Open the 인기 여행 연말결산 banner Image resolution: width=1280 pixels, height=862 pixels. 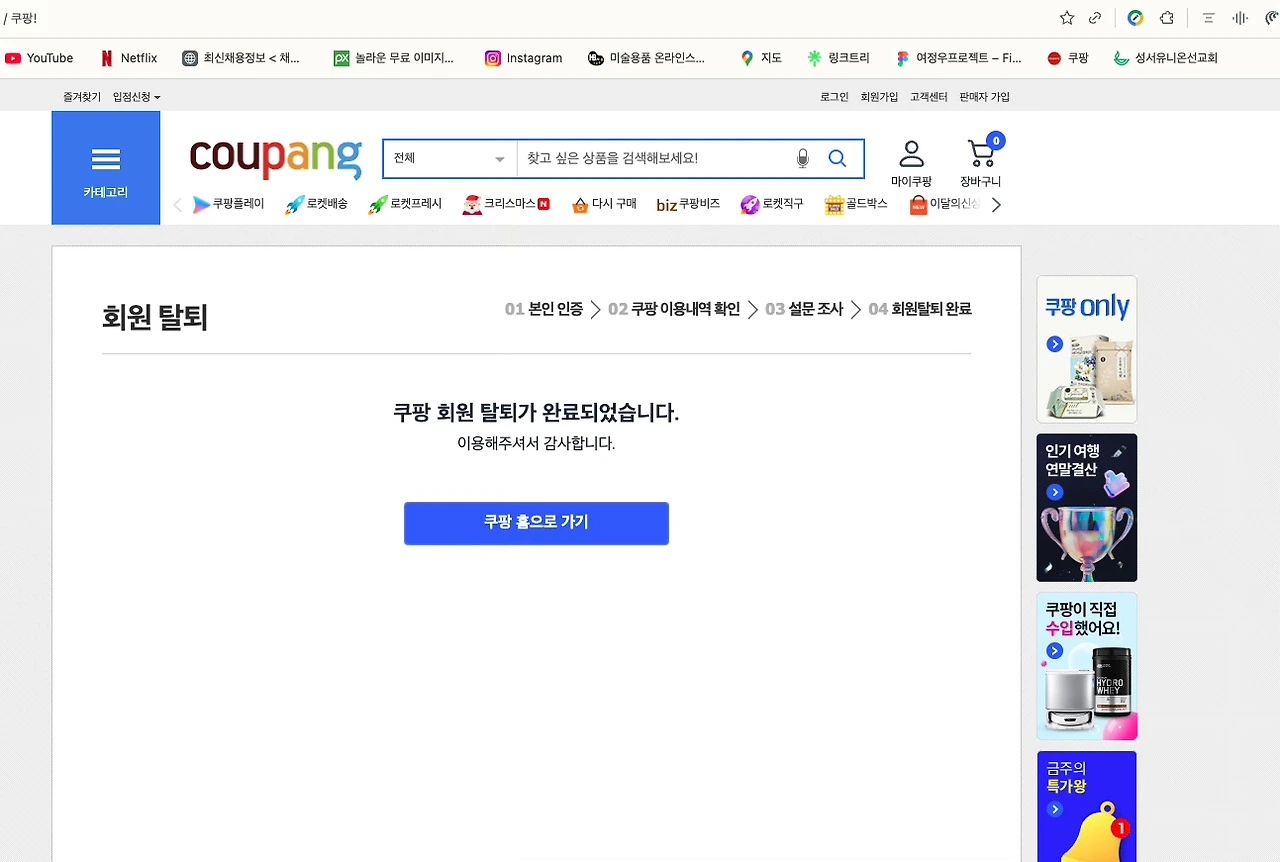point(1087,507)
